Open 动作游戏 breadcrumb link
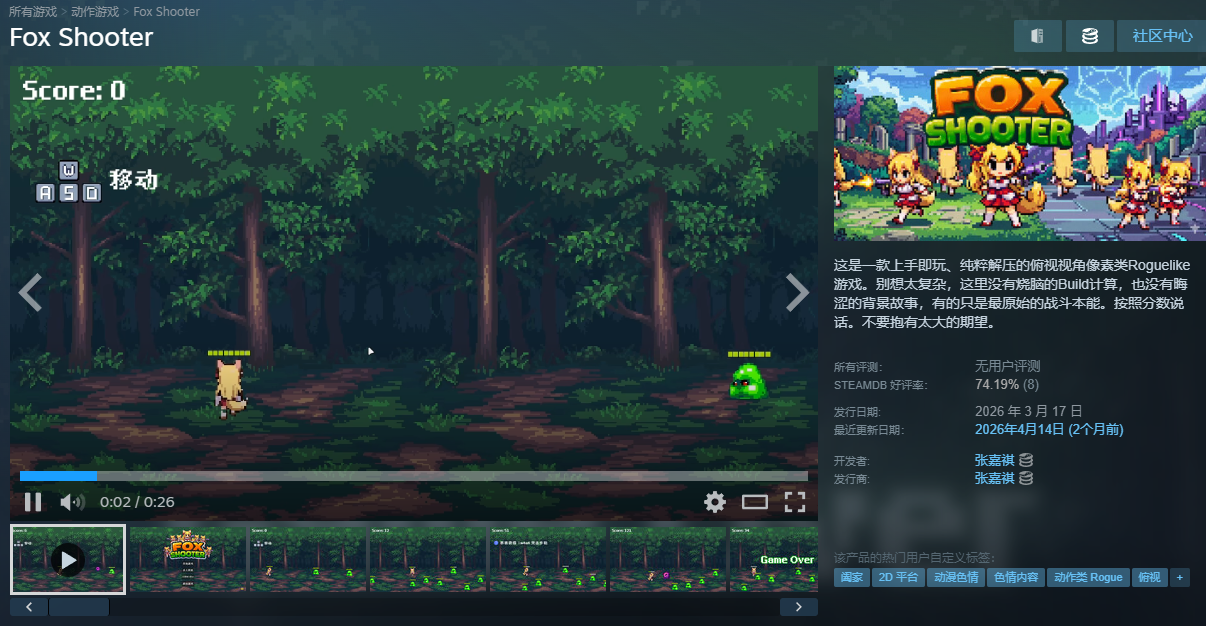Viewport: 1206px width, 626px height. (x=95, y=11)
